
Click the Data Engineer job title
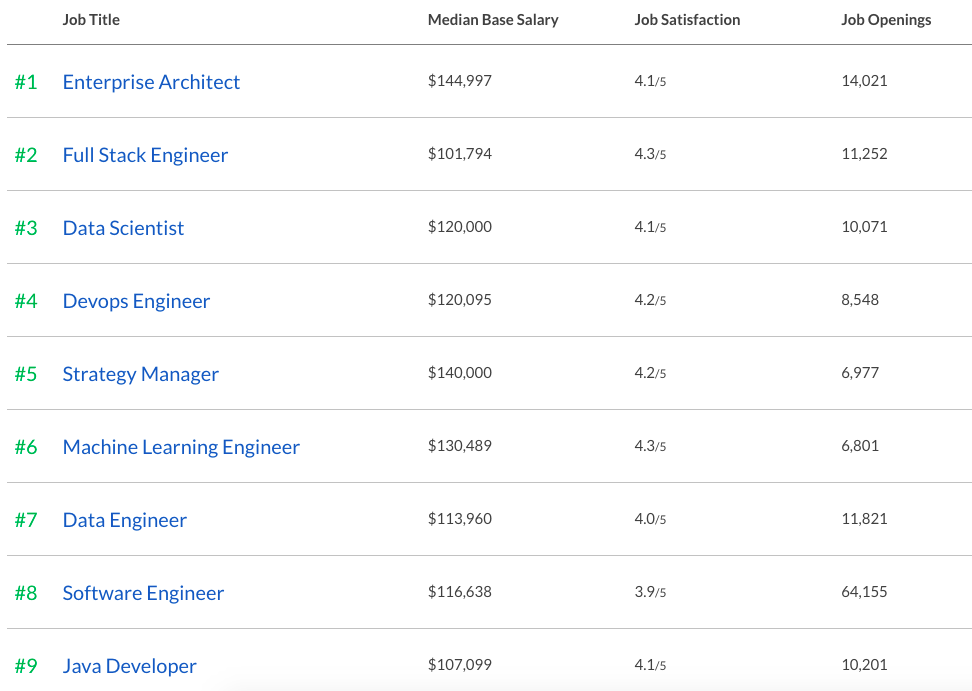(124, 520)
